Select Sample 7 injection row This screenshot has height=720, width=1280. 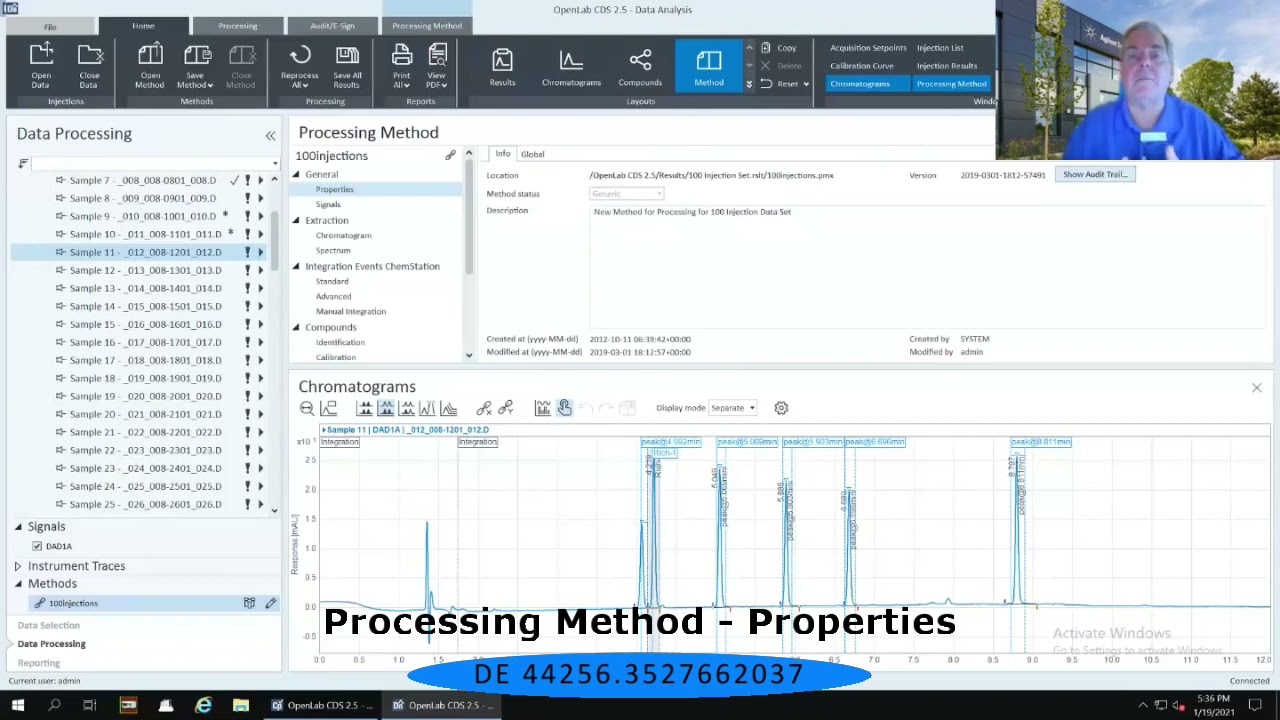coord(142,180)
